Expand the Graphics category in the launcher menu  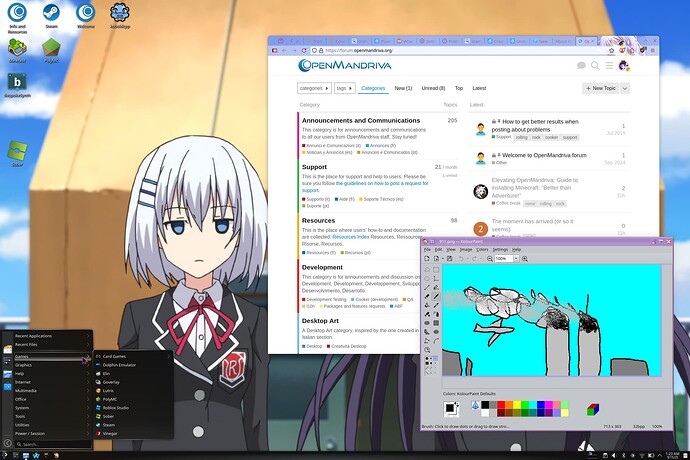pyautogui.click(x=52, y=365)
